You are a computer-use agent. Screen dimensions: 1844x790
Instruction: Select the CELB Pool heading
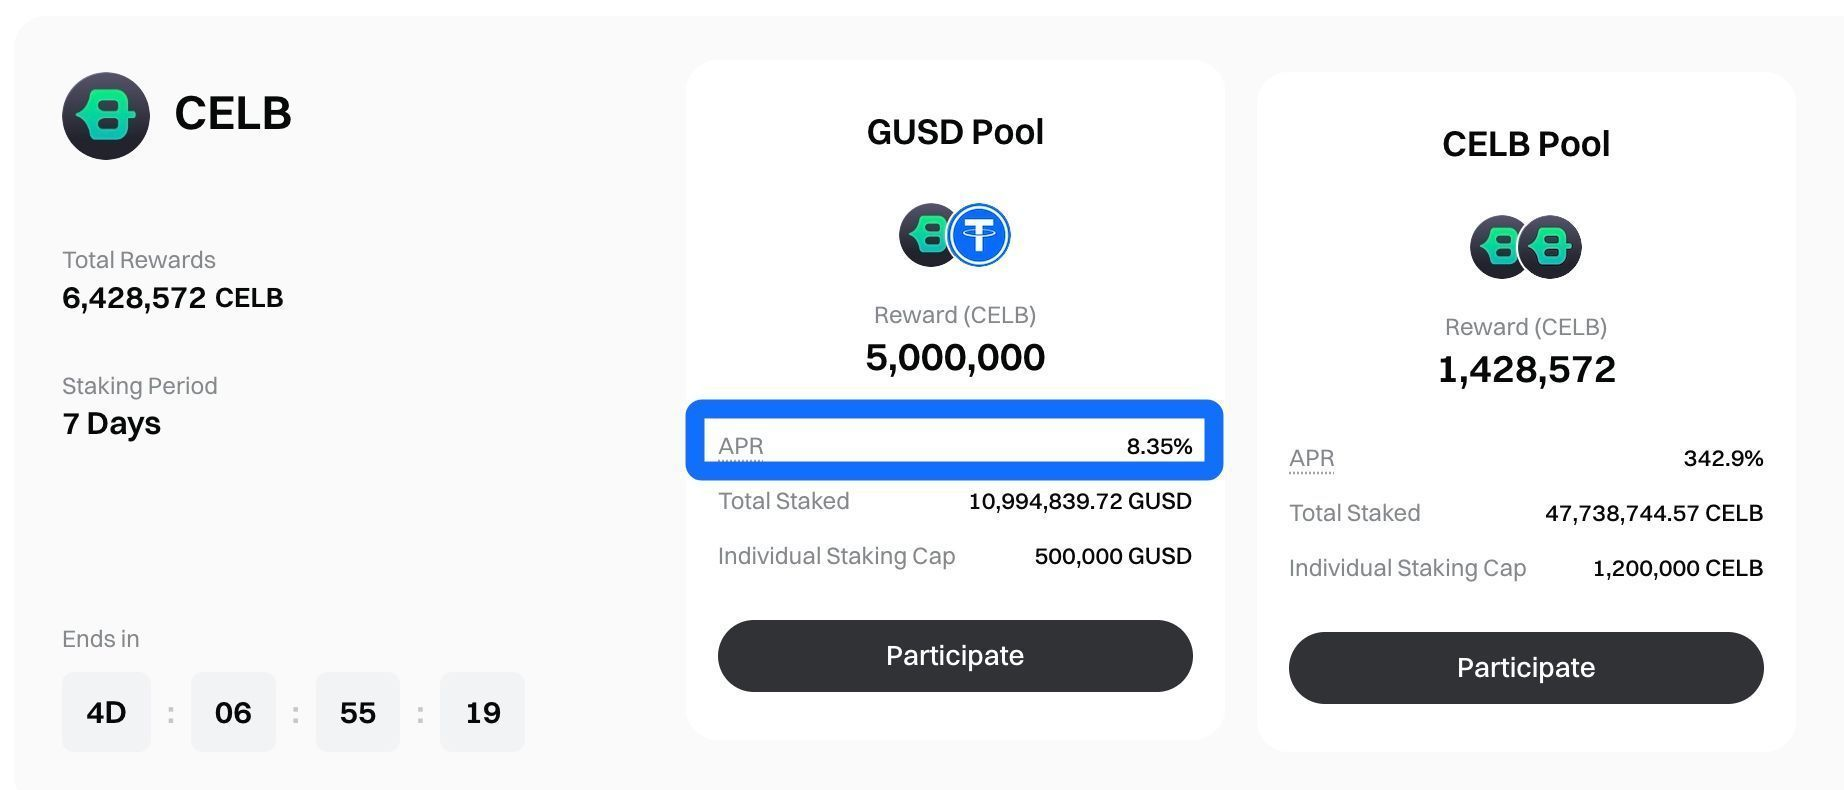(x=1525, y=144)
